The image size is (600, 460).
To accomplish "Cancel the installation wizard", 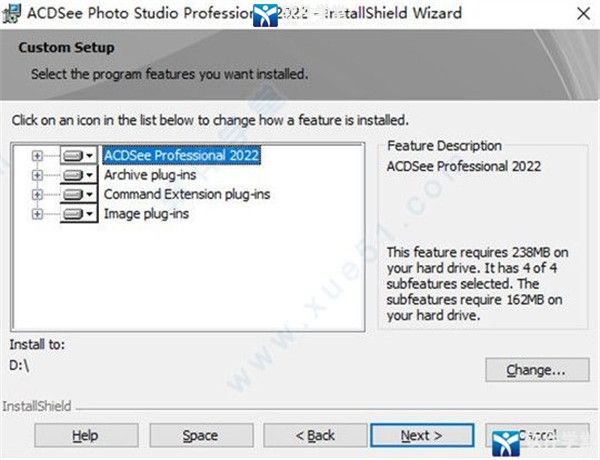I will (x=537, y=436).
